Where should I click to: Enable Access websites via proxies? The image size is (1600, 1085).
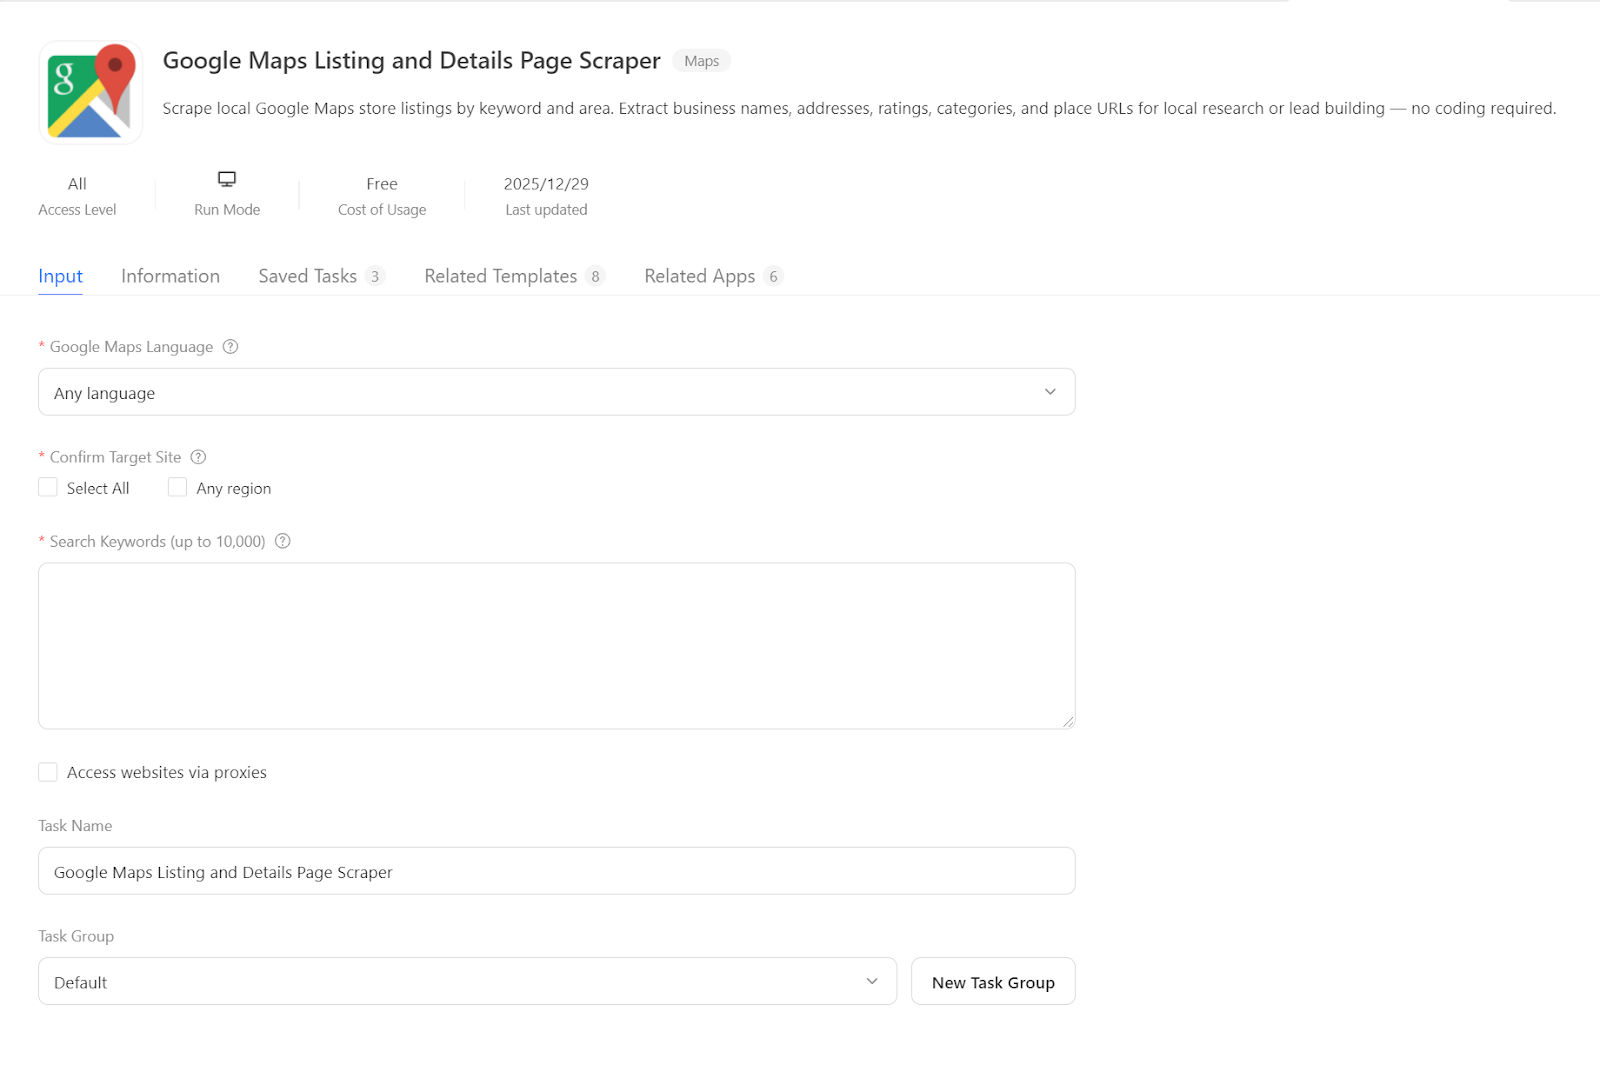point(47,771)
